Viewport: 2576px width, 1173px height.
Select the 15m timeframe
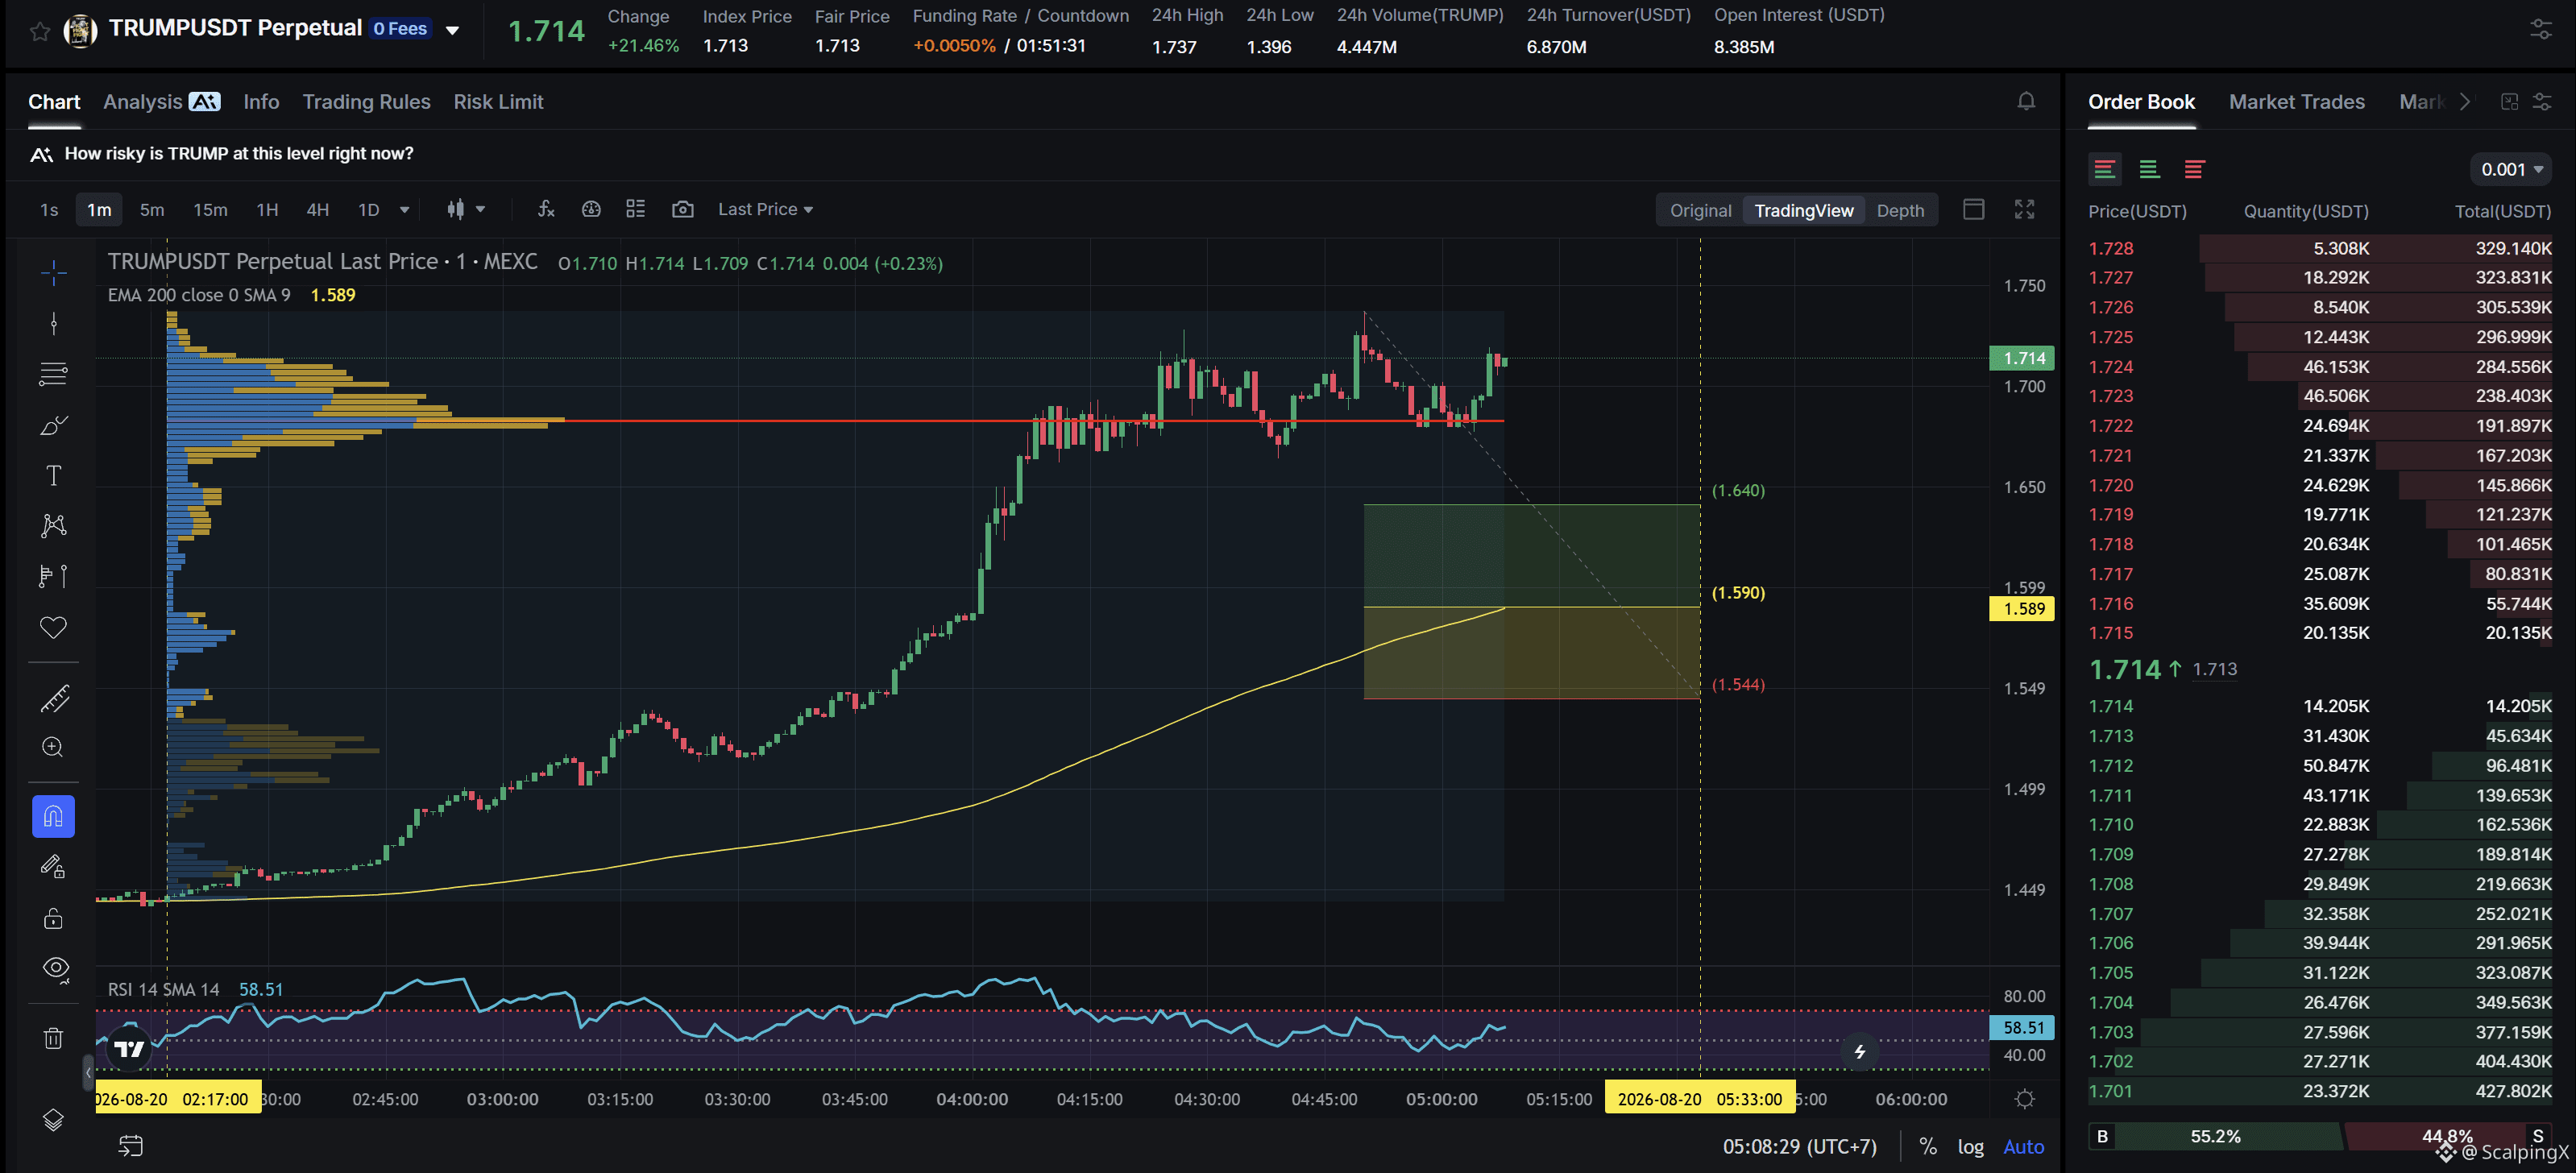click(210, 210)
